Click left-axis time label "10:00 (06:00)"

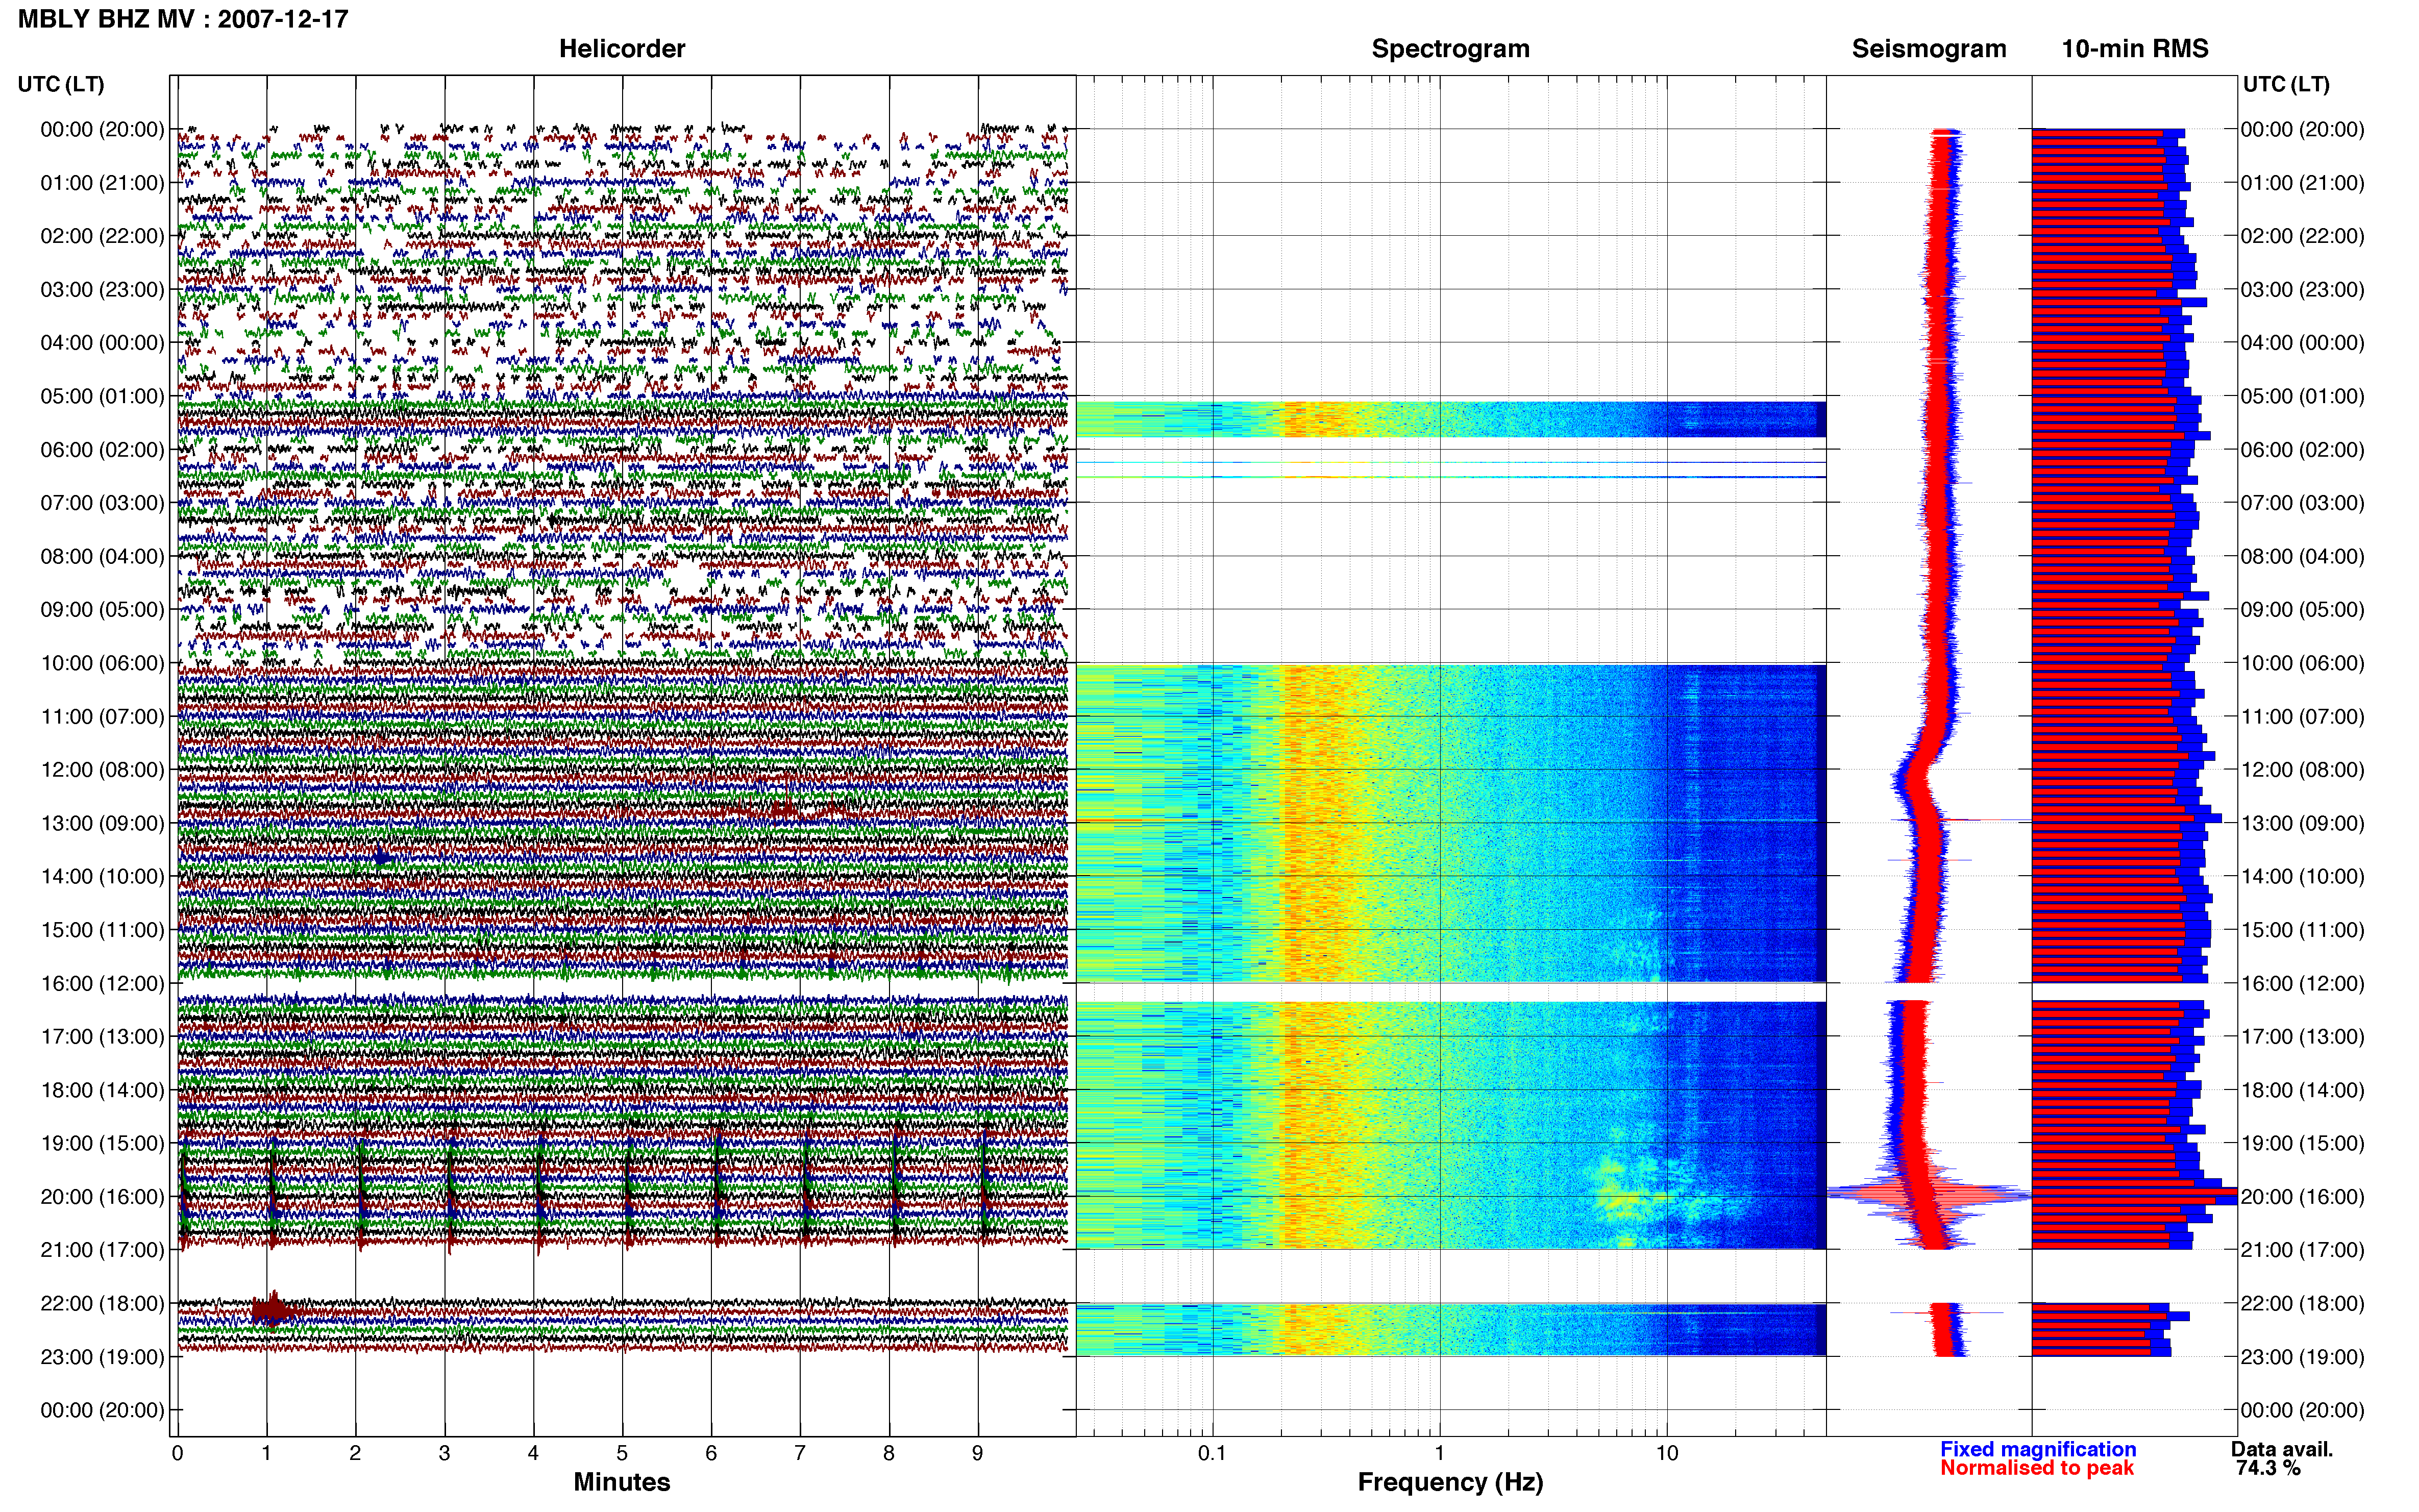102,663
